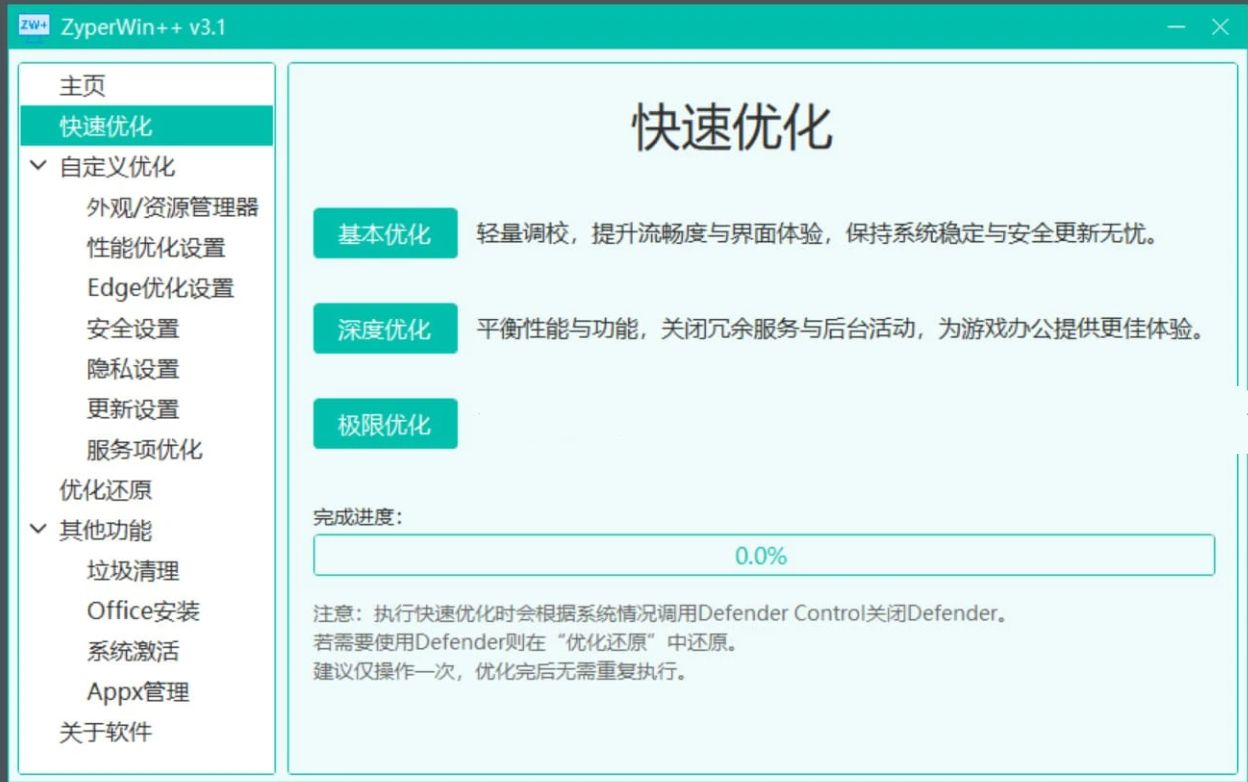This screenshot has height=782, width=1248.
Task: Run 基本优化 (Basic Optimization)
Action: click(385, 232)
